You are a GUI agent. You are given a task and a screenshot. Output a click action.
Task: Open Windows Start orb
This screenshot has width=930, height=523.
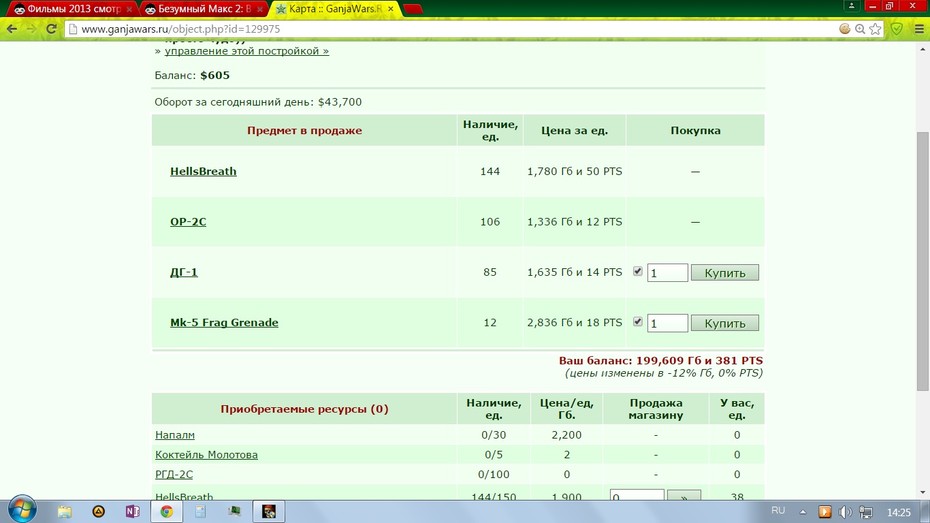[x=23, y=510]
